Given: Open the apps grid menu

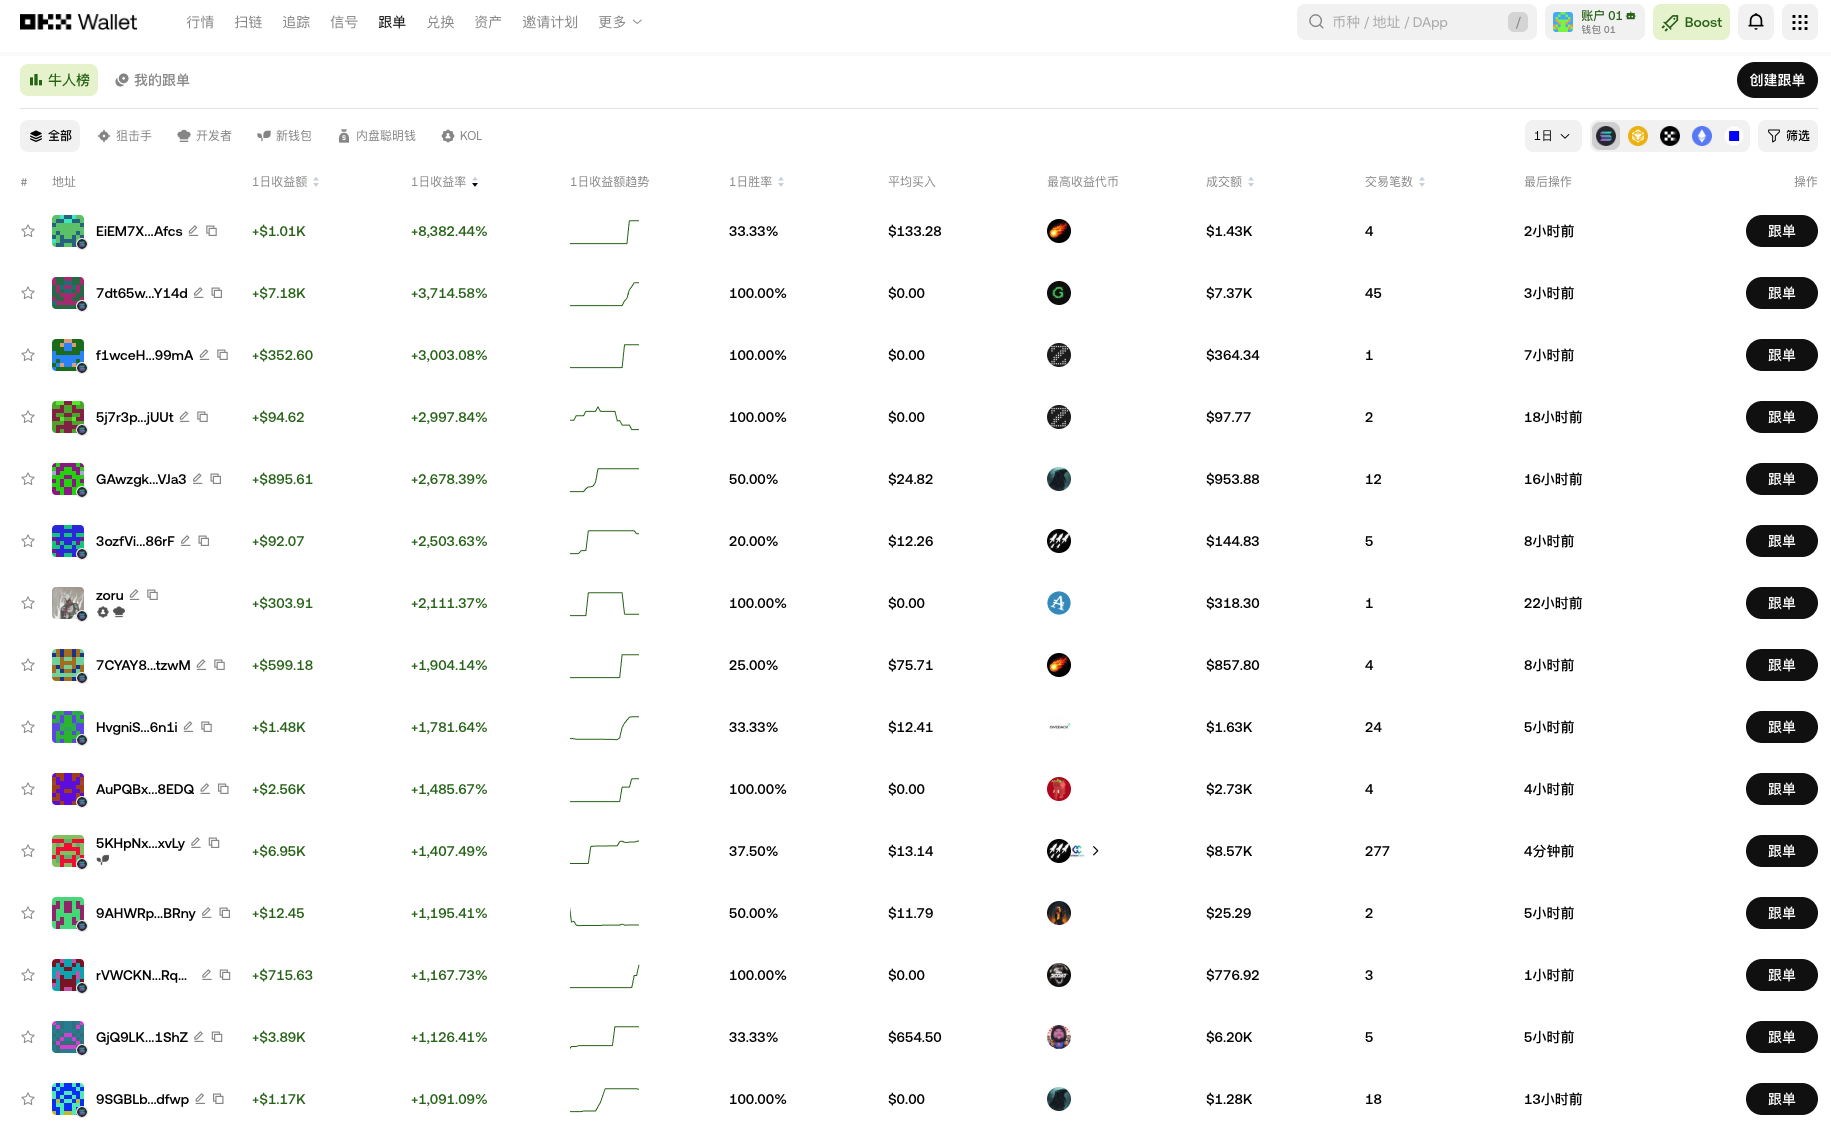Looking at the screenshot, I should (1800, 22).
